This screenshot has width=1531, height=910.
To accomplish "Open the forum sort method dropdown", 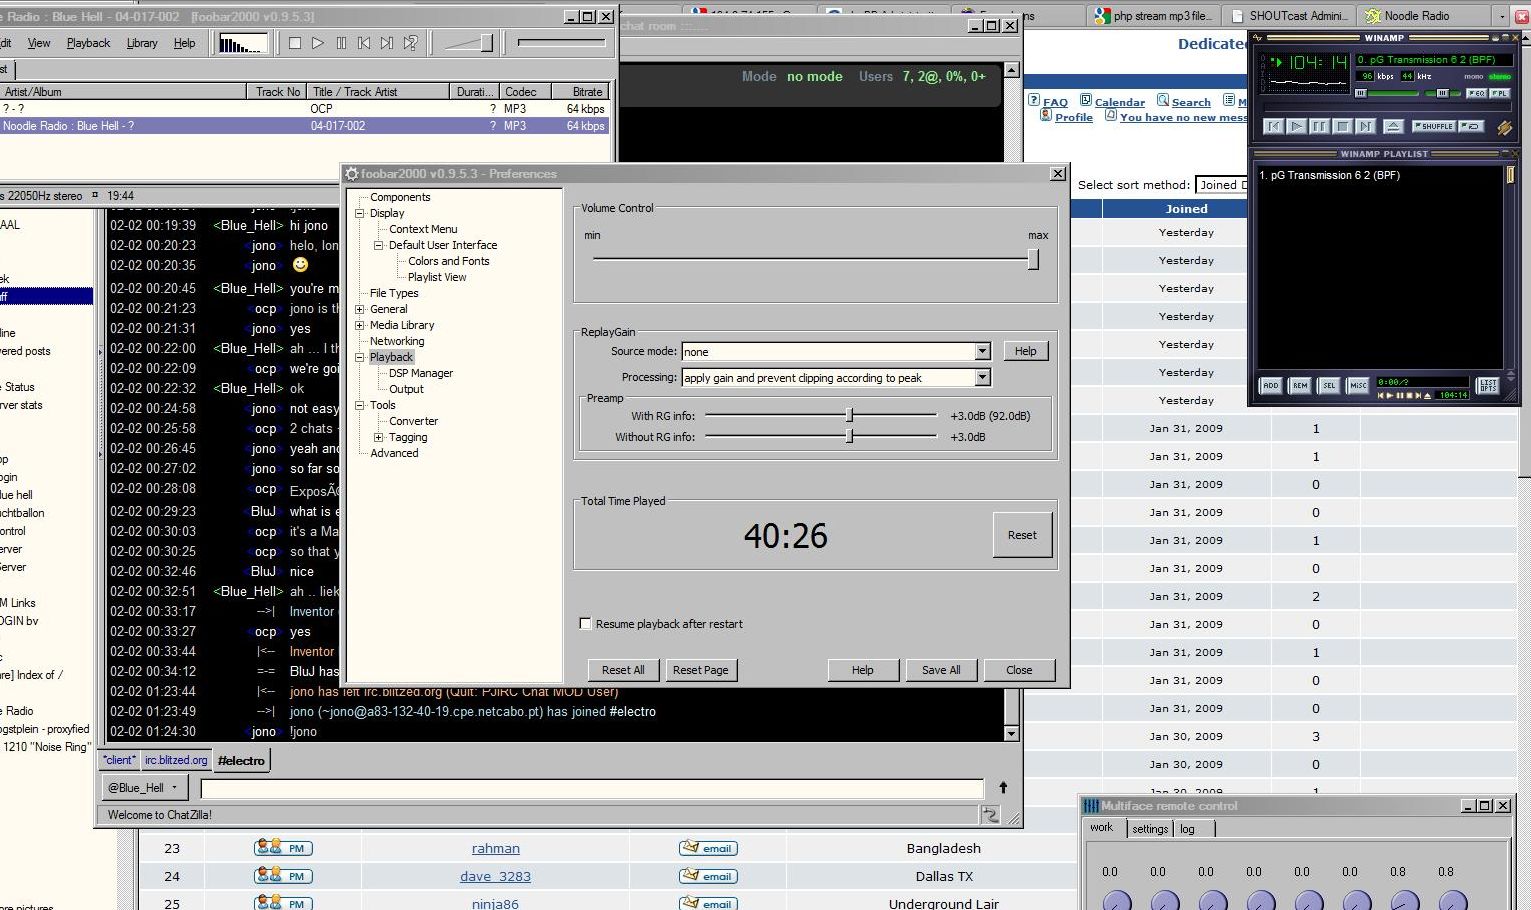I will coord(1221,185).
